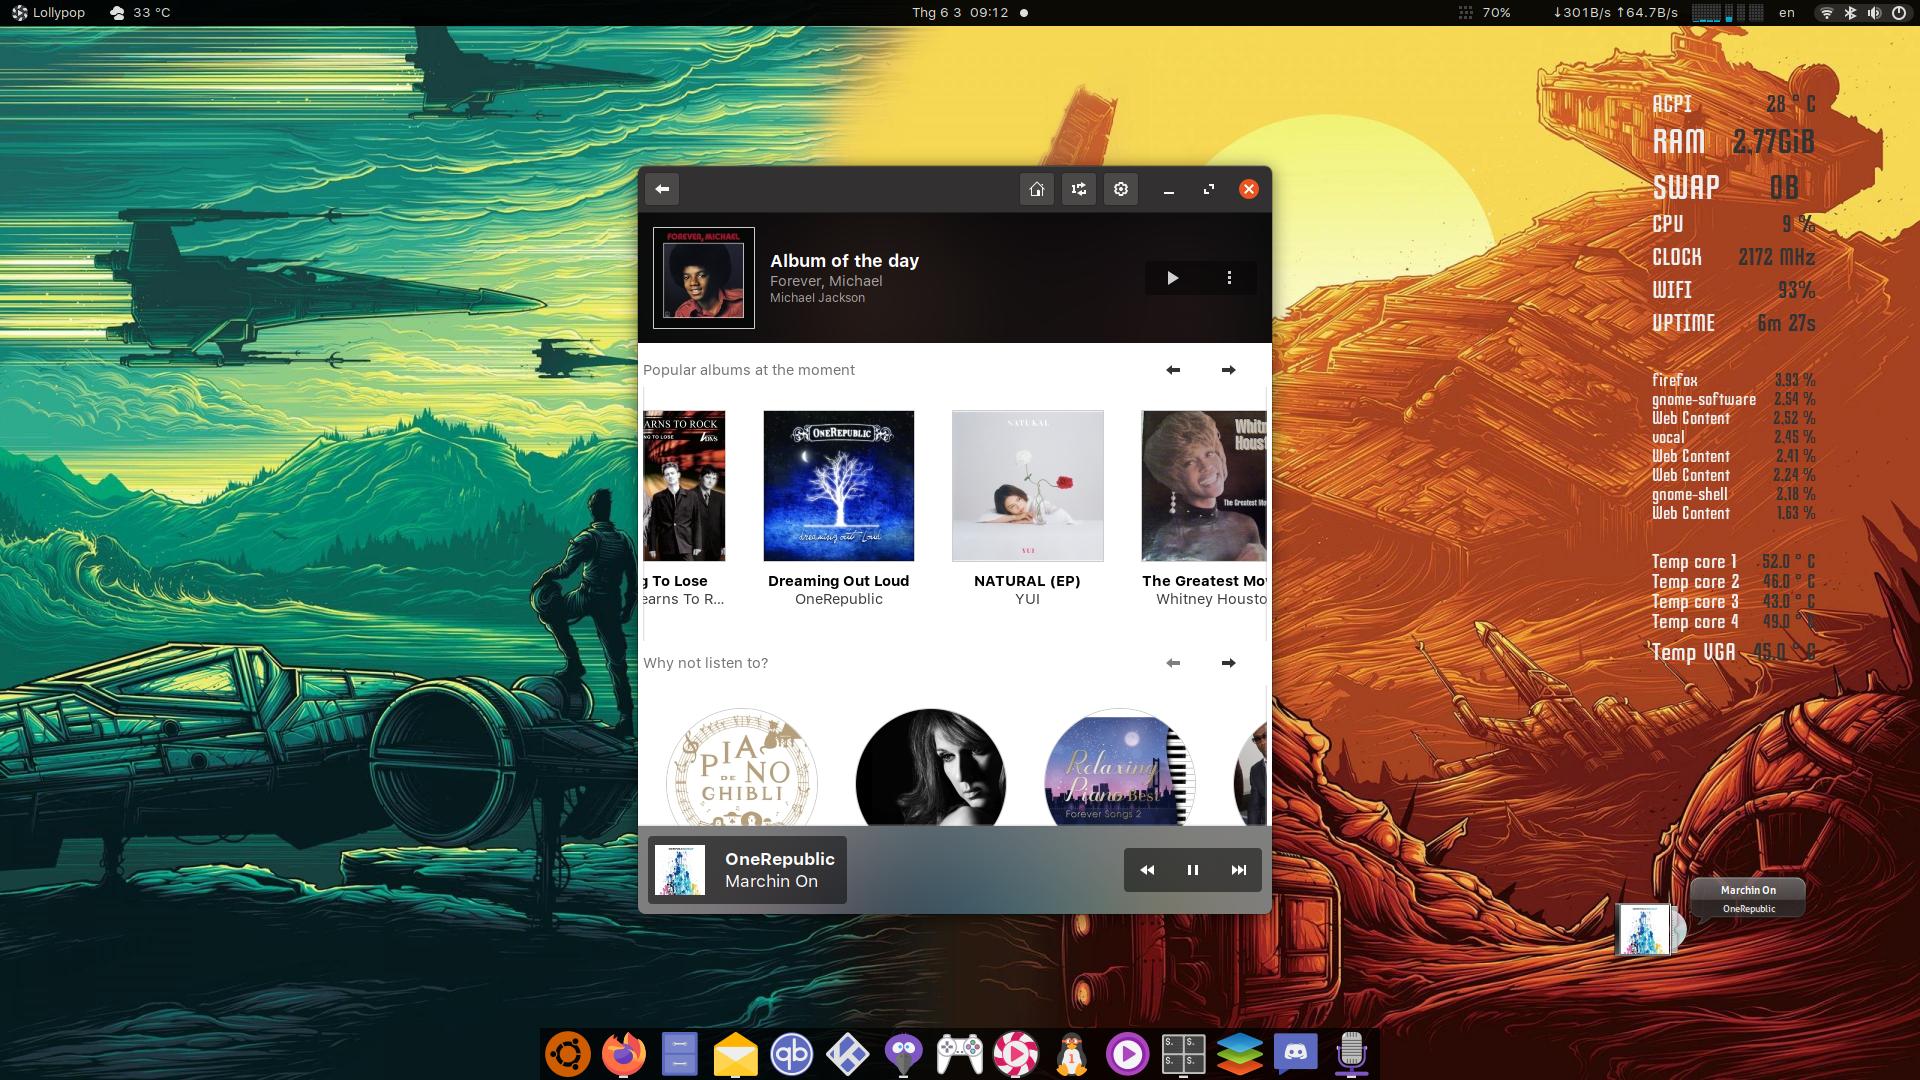Viewport: 1920px width, 1080px height.
Task: Switch keyboard input source 'en'
Action: click(x=1787, y=13)
